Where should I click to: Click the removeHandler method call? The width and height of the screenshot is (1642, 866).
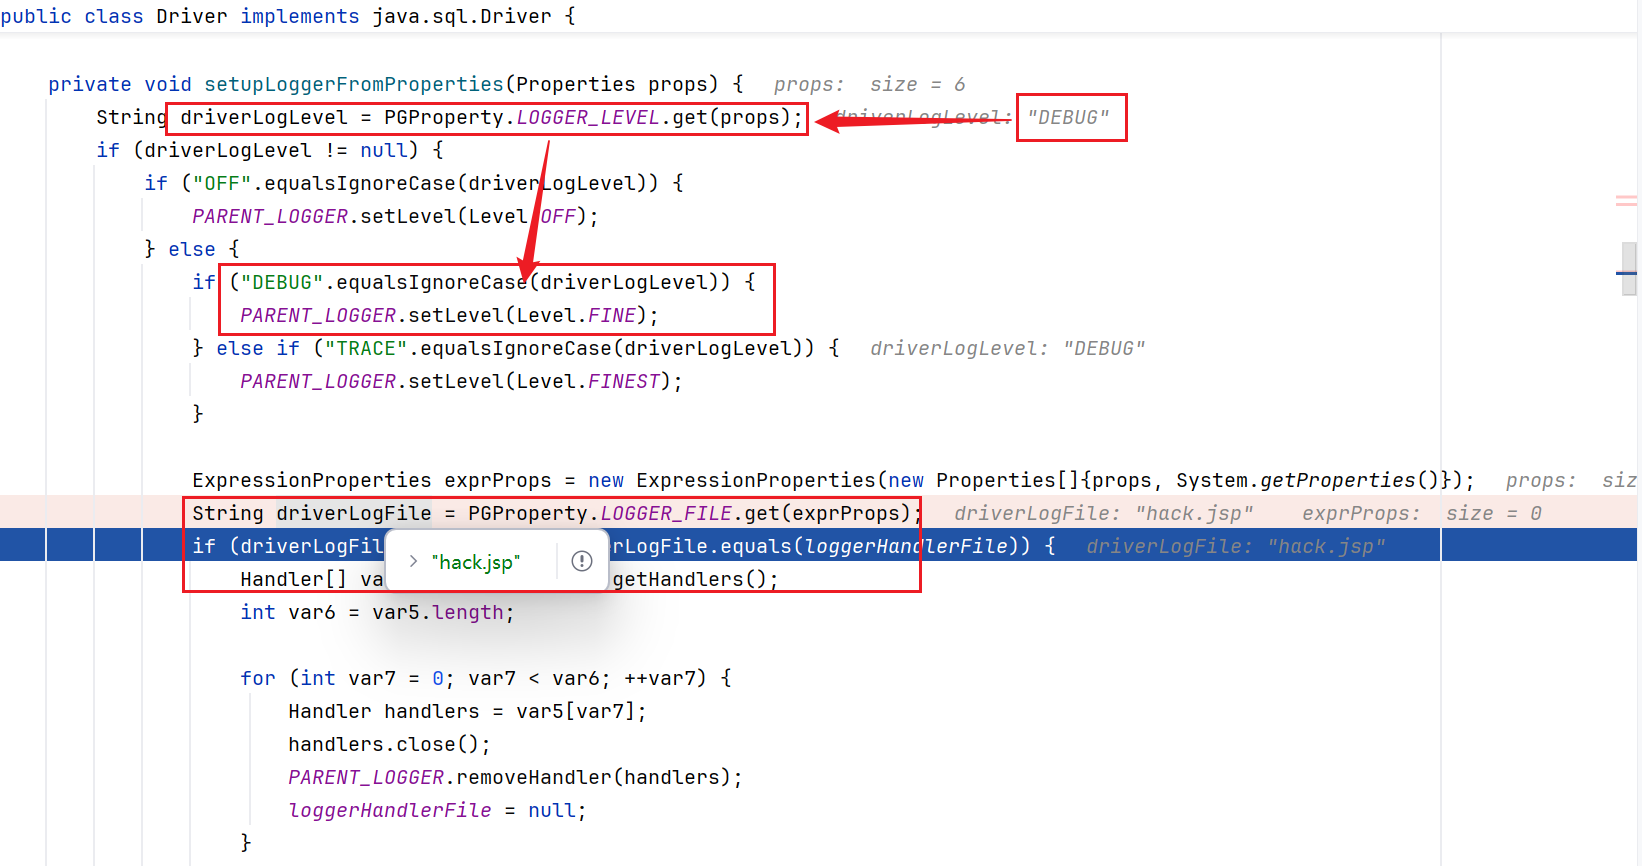click(534, 777)
